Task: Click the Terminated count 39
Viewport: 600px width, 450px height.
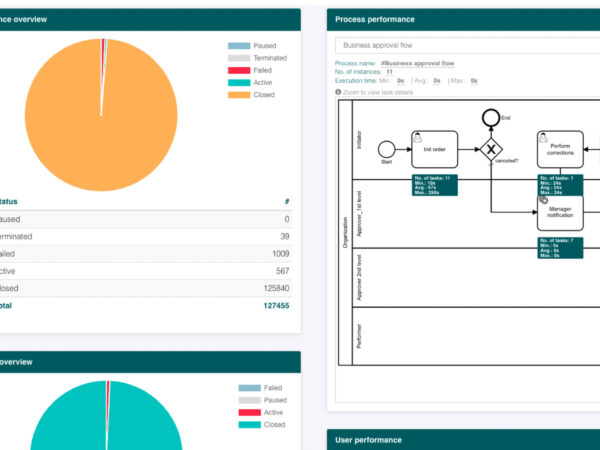Action: tap(285, 236)
